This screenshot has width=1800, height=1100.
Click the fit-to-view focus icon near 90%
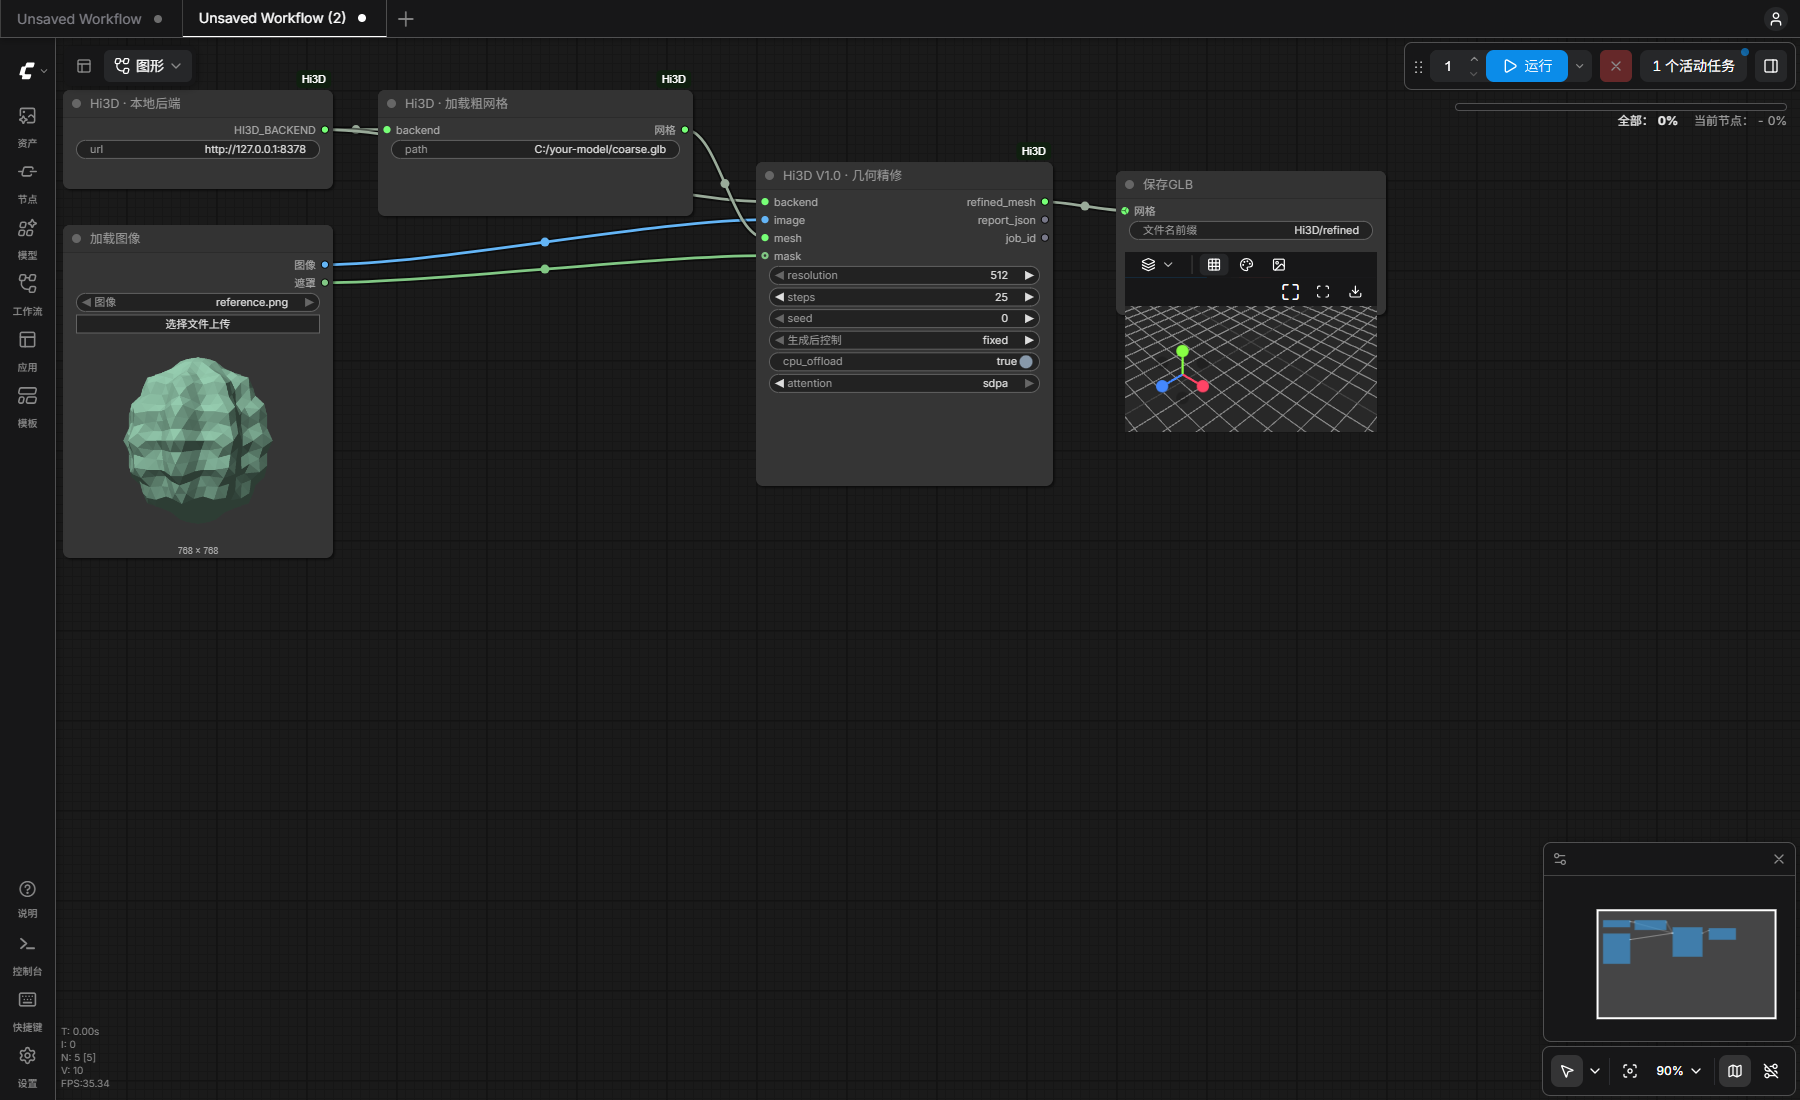click(1630, 1071)
